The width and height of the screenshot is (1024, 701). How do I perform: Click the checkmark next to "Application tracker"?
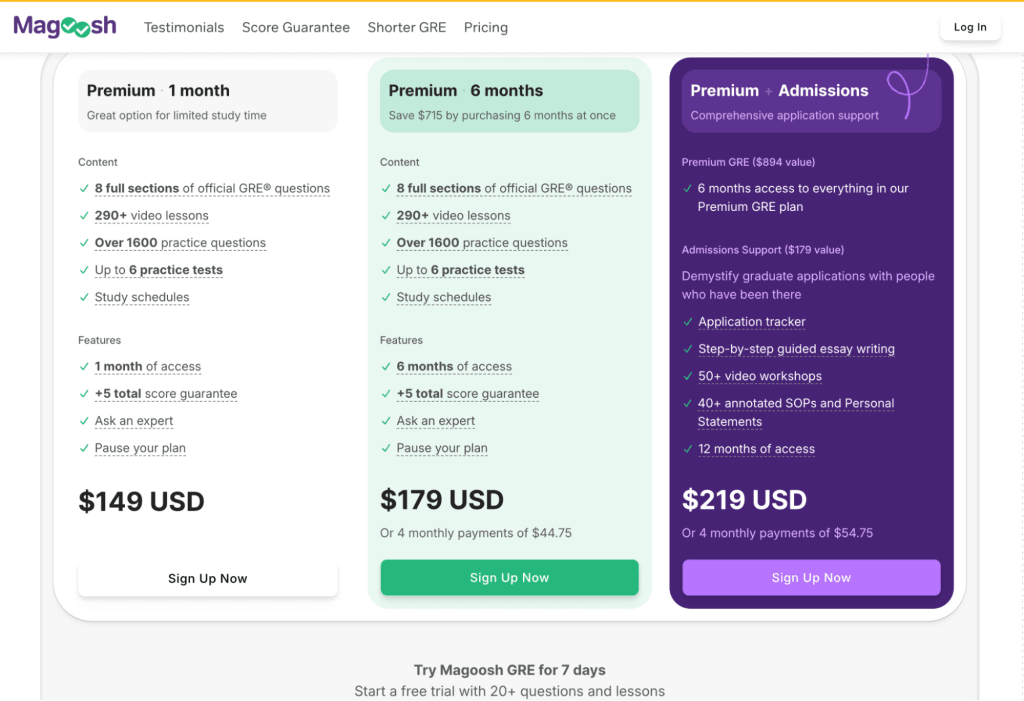688,322
